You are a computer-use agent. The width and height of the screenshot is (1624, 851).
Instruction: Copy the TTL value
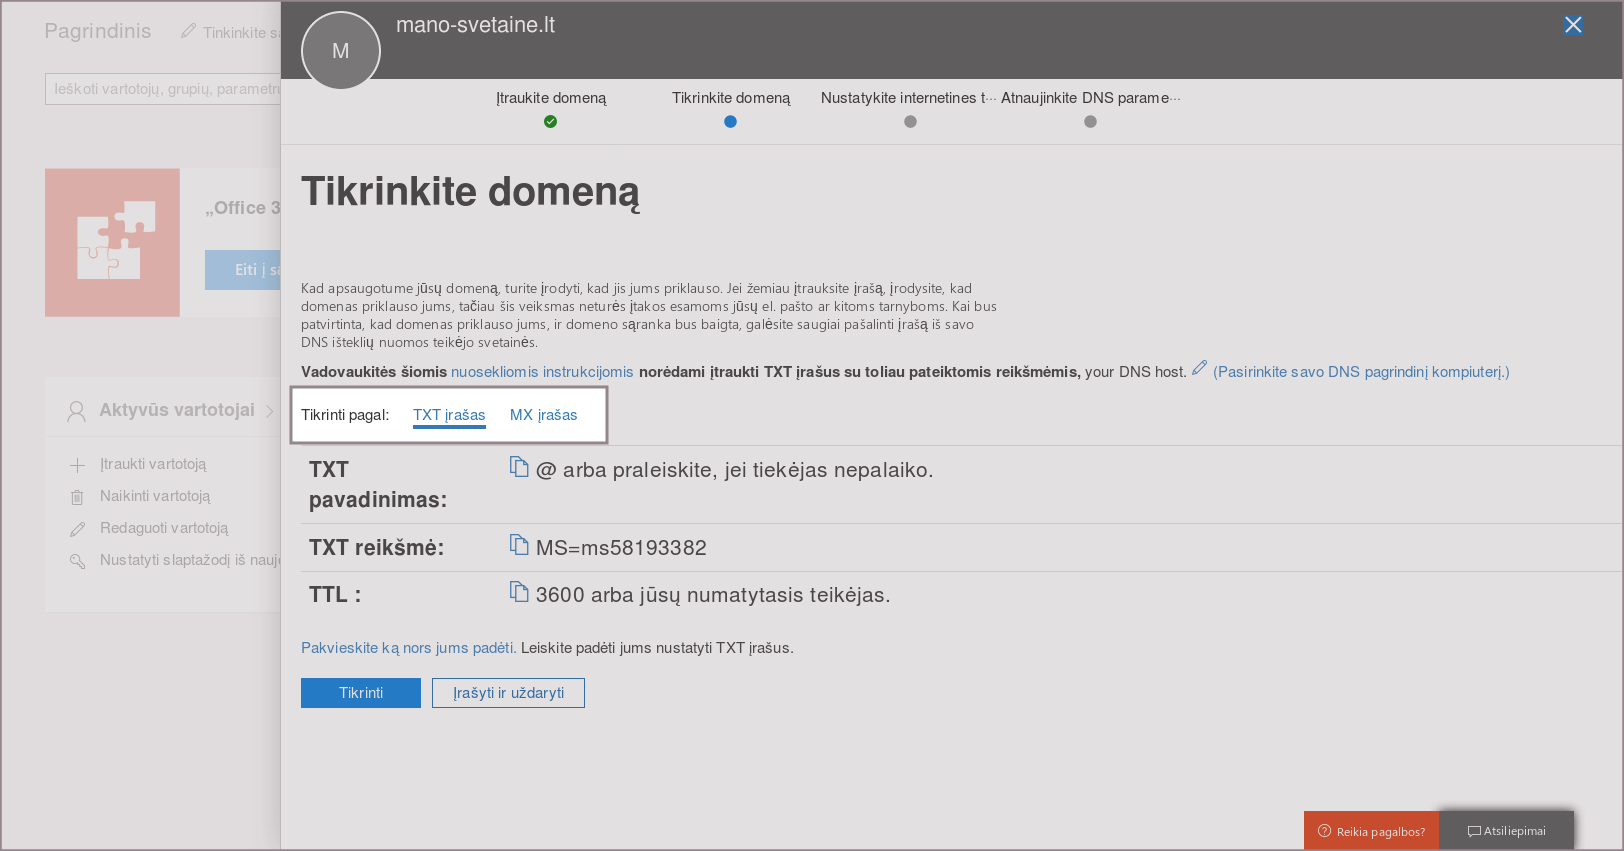click(x=519, y=592)
